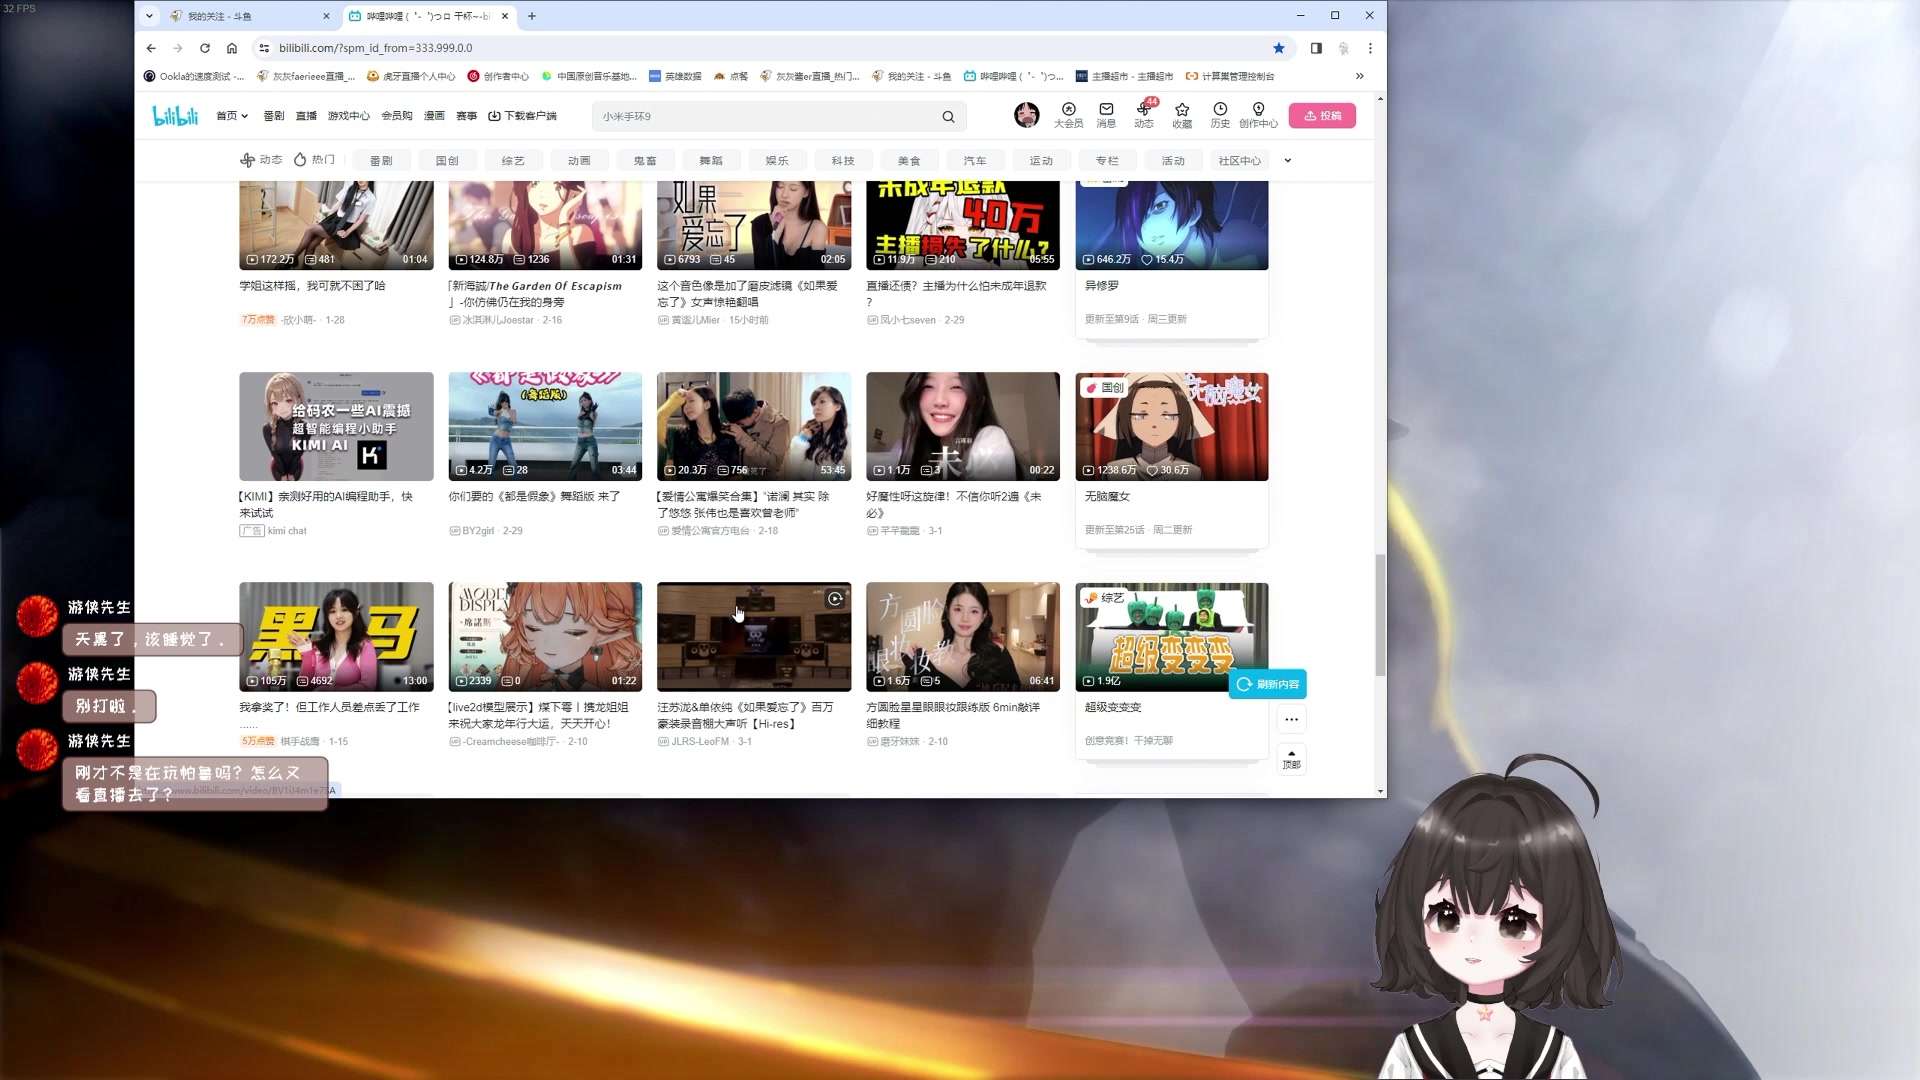Open the 历史 history clock icon
Viewport: 1920px width, 1080px height.
[1220, 115]
